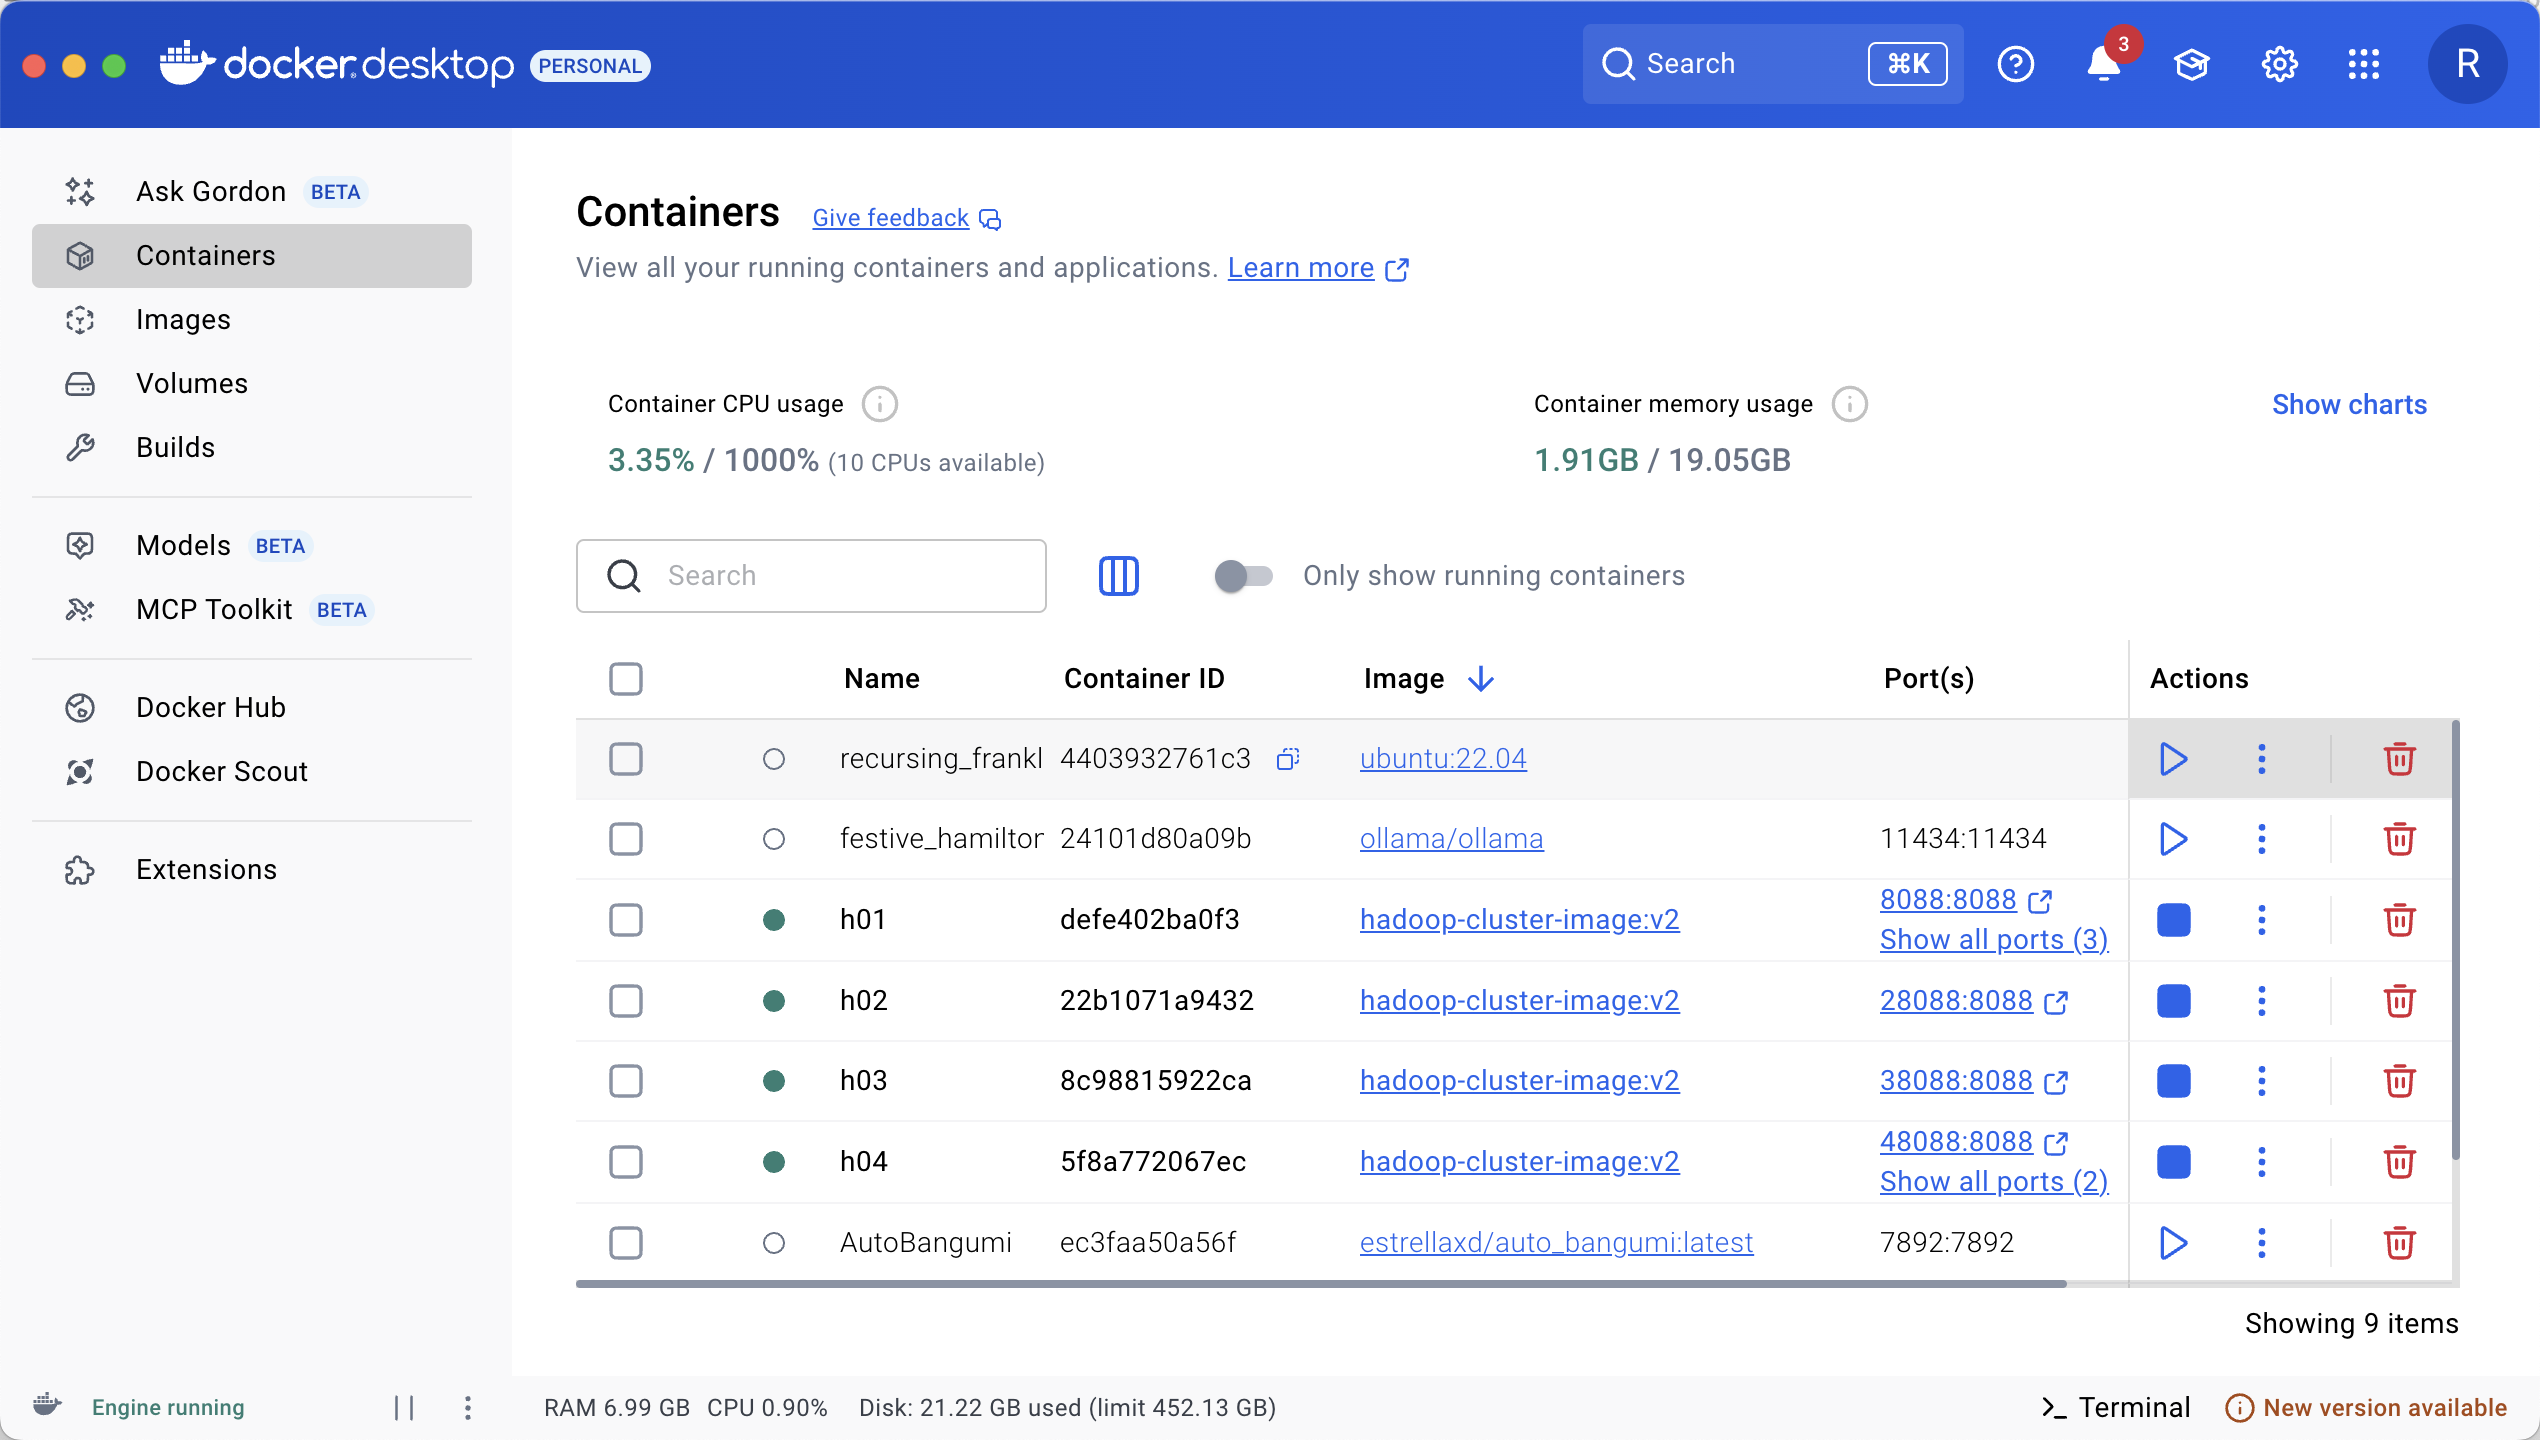Toggle the select-all containers checkbox
Image resolution: width=2540 pixels, height=1440 pixels.
coord(626,679)
